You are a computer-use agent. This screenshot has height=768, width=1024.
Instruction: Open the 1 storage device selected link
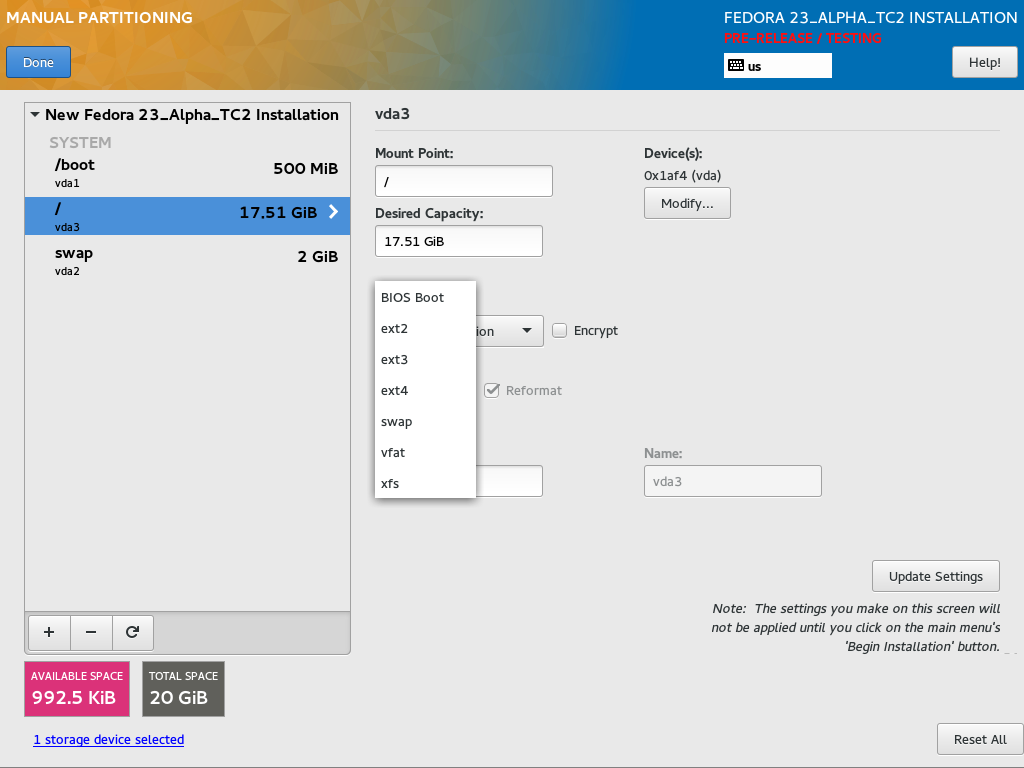point(109,739)
